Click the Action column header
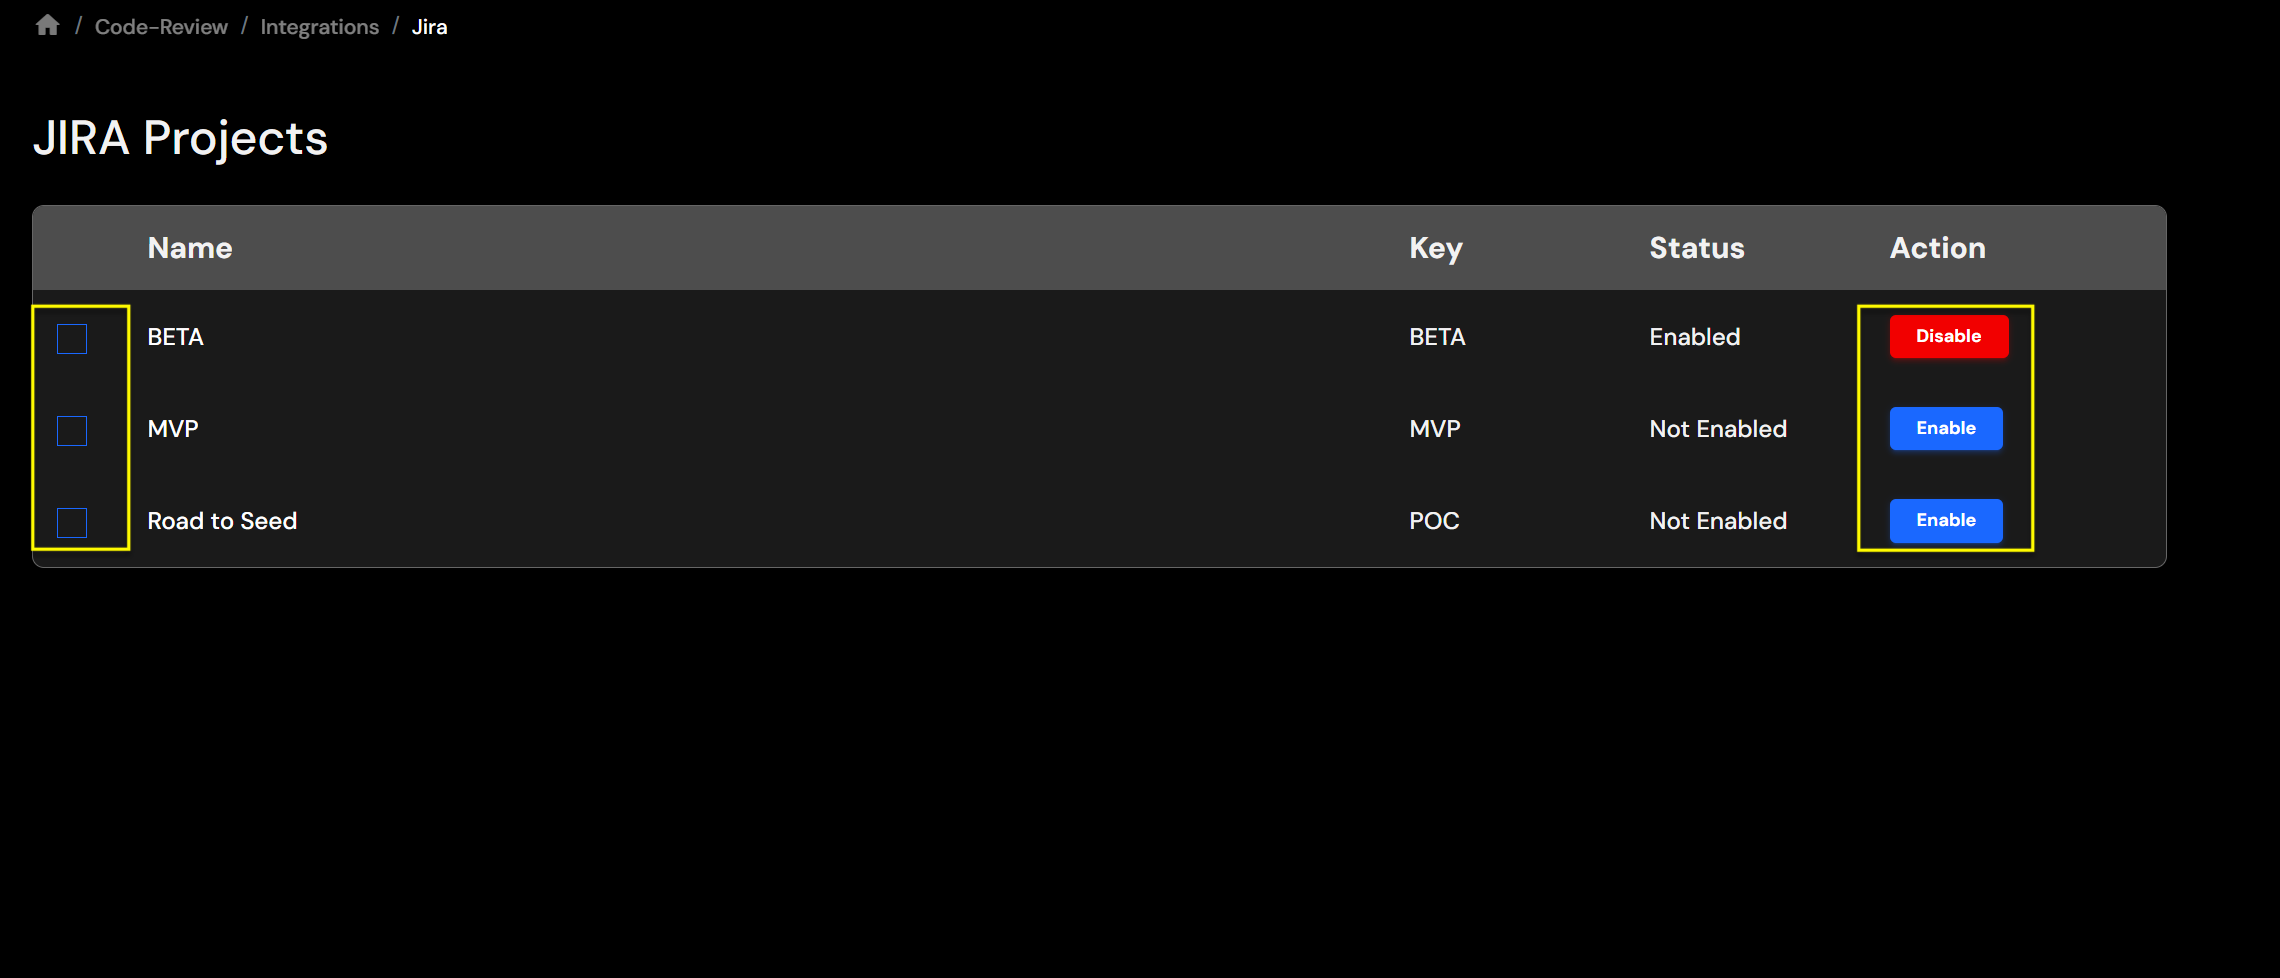The image size is (2280, 978). tap(1937, 248)
